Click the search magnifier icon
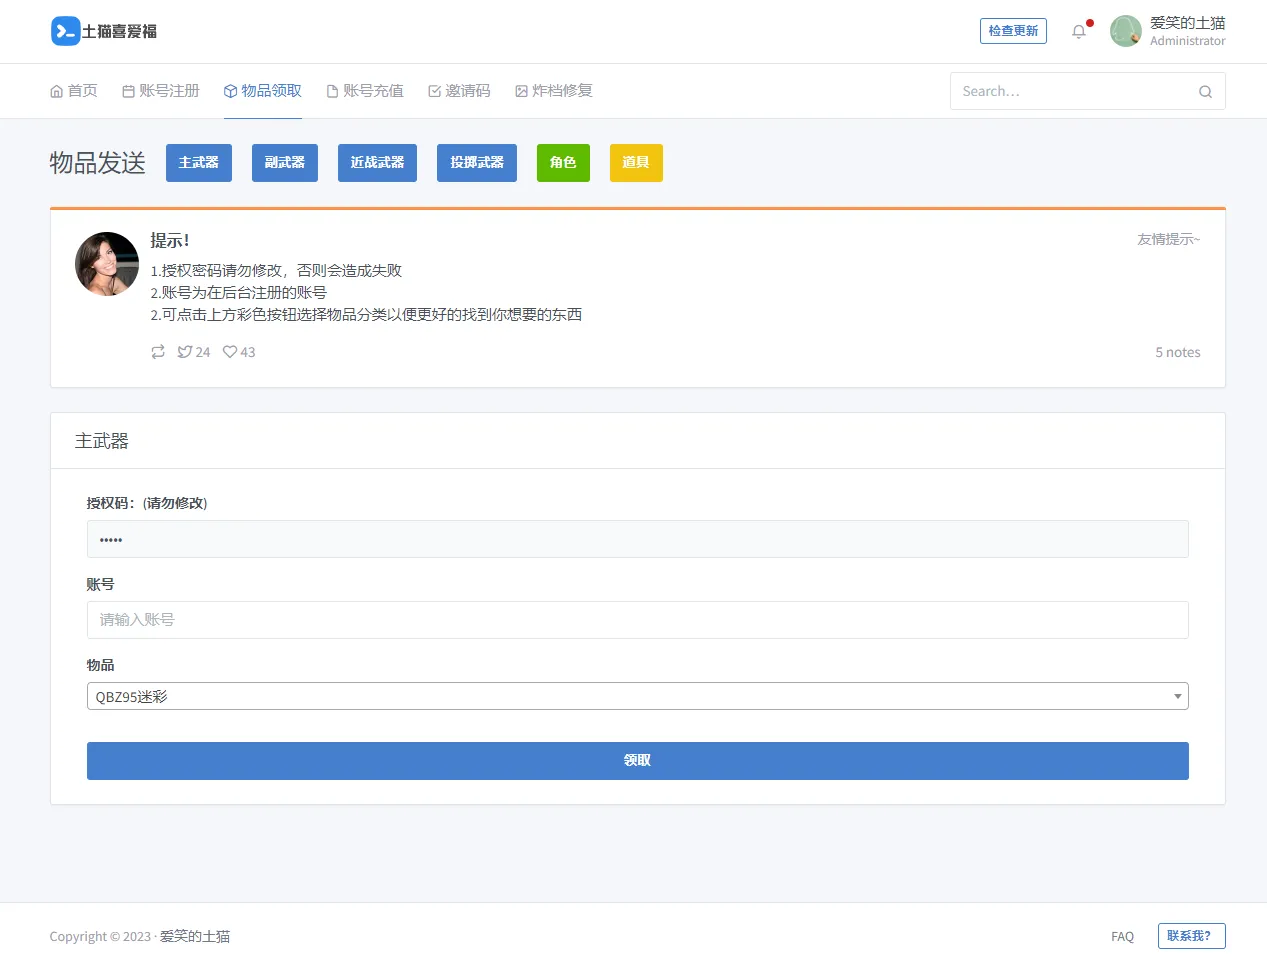 pyautogui.click(x=1205, y=92)
